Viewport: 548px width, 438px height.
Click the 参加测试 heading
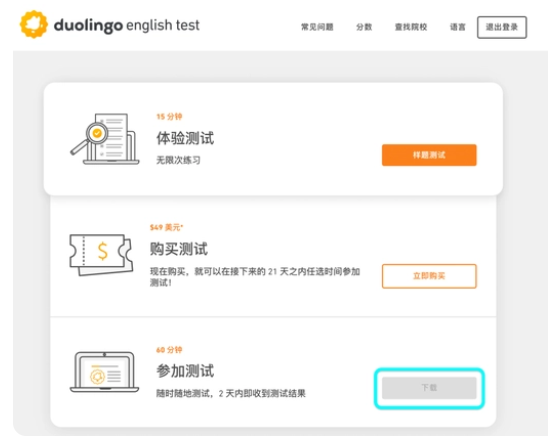(x=185, y=371)
